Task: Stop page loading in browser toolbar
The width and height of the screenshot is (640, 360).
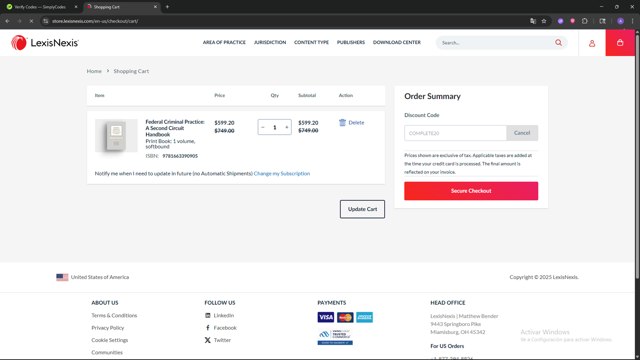Action: click(31, 21)
